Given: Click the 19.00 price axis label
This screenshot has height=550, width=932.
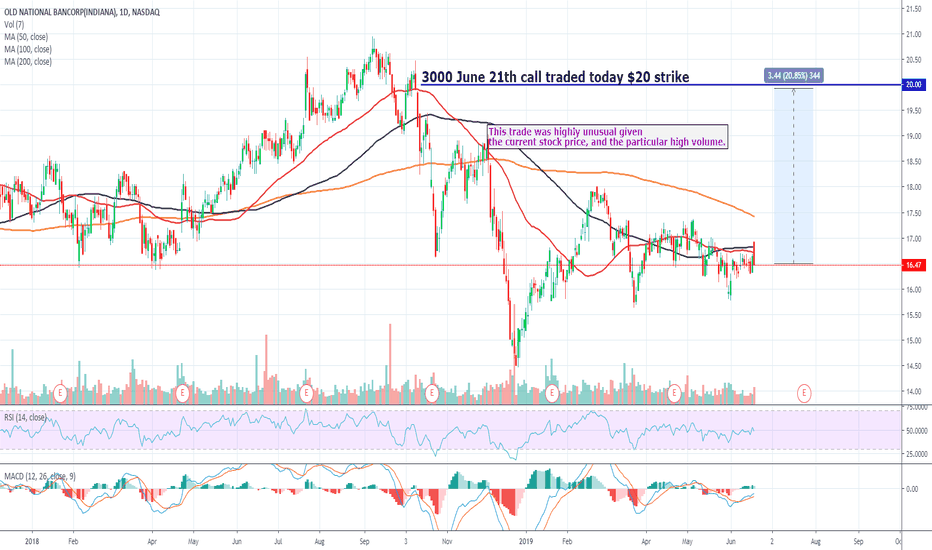Looking at the screenshot, I should (x=914, y=136).
